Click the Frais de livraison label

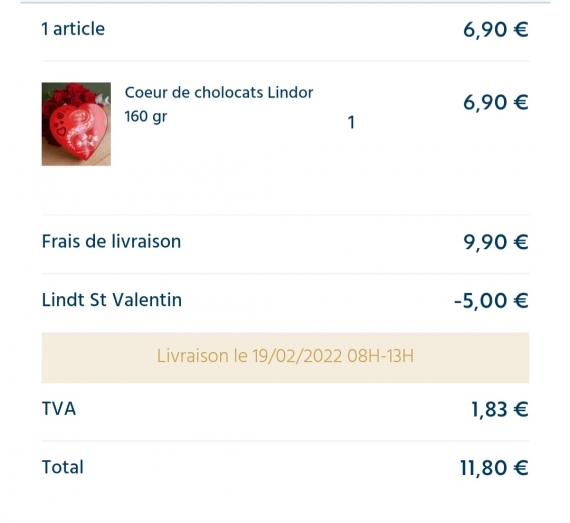pos(111,241)
